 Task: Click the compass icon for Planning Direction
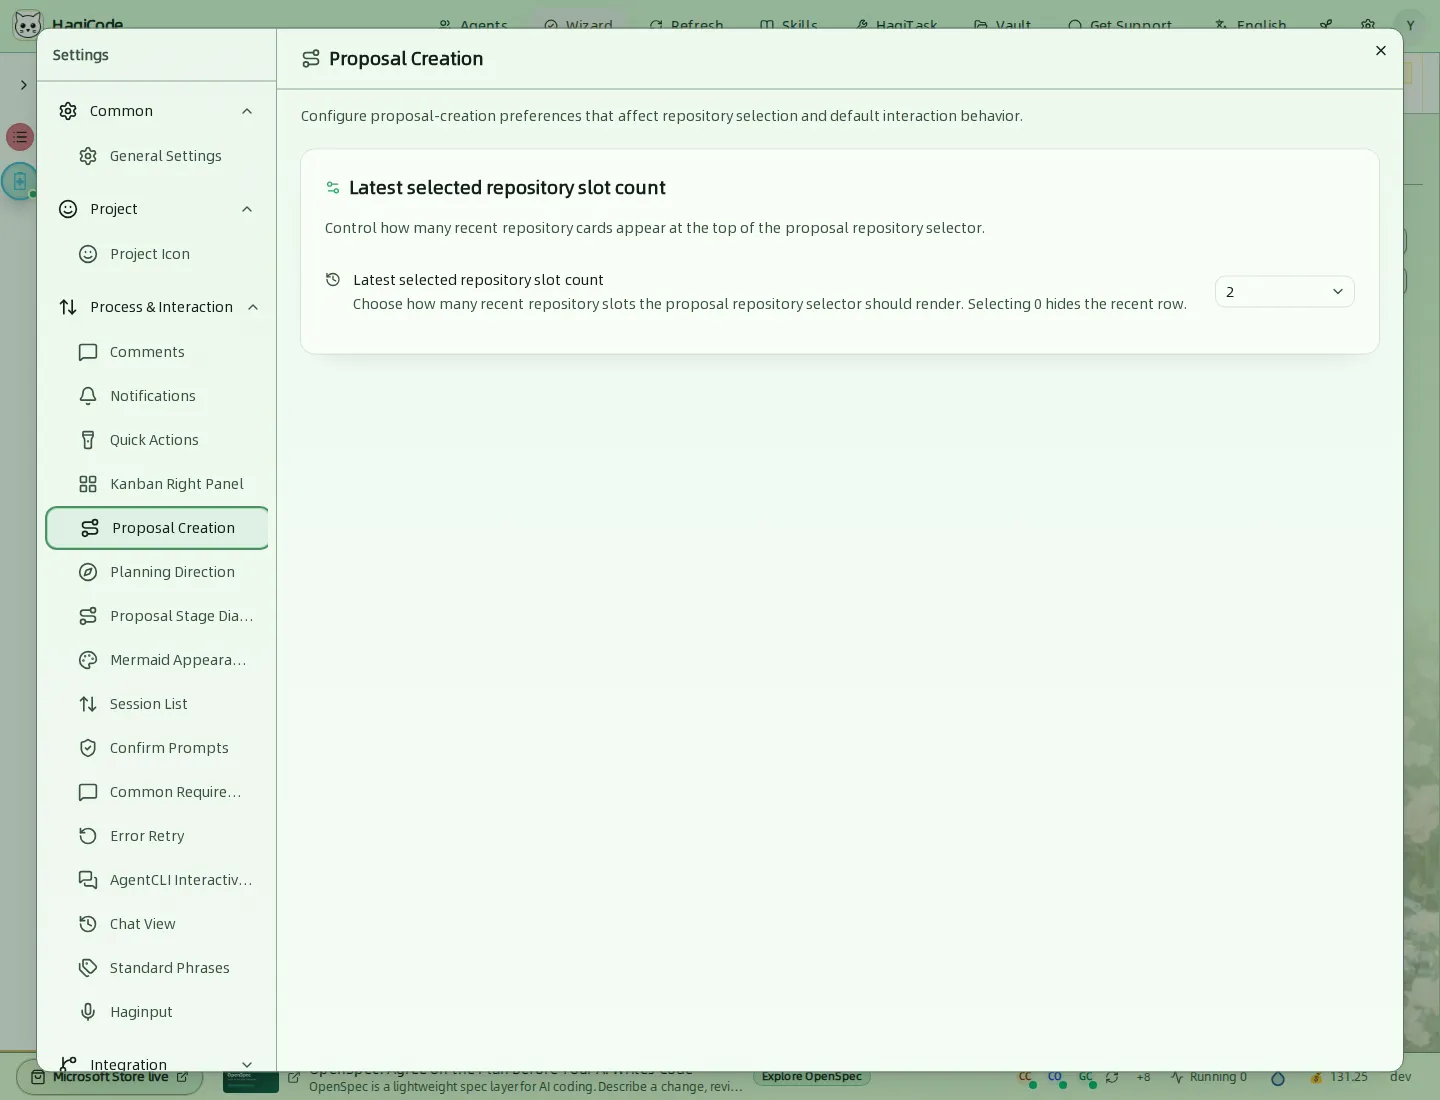click(88, 572)
